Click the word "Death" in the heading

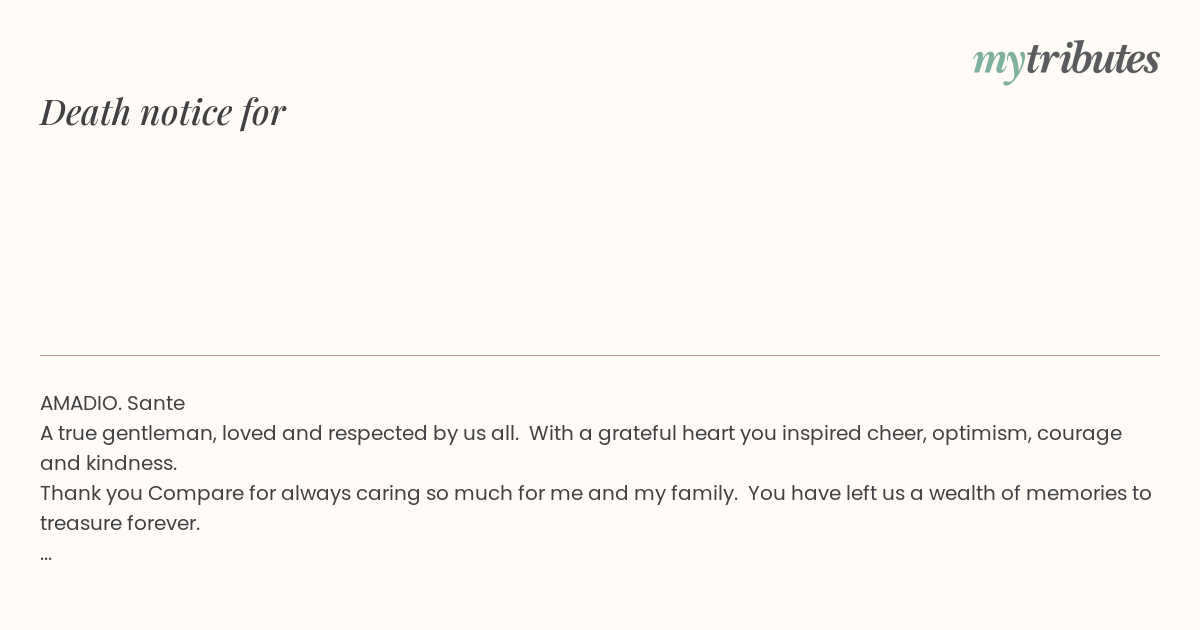tap(86, 112)
